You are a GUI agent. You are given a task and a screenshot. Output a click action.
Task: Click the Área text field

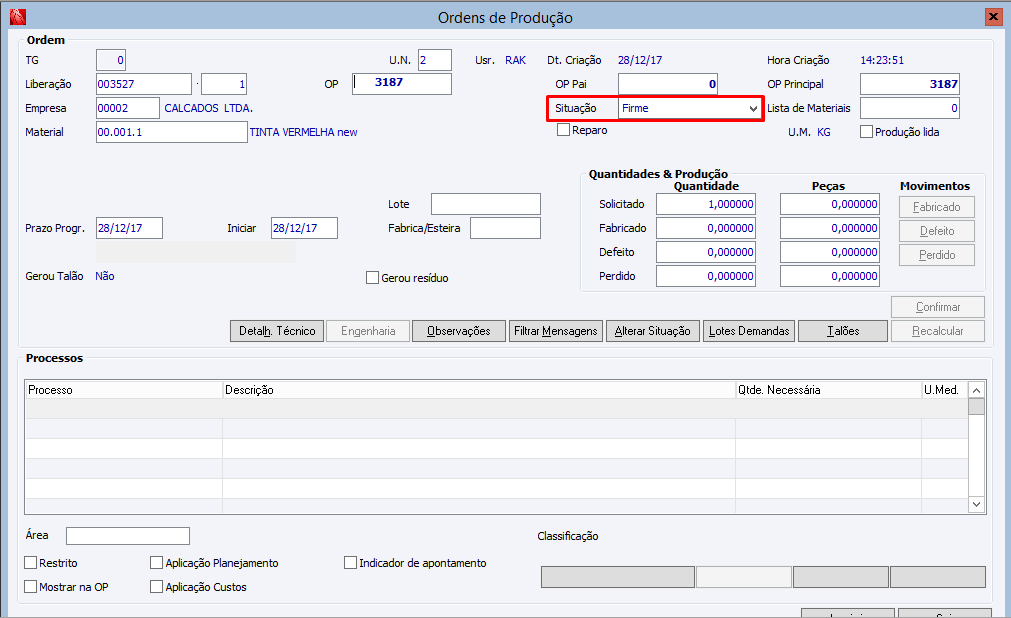[x=127, y=536]
